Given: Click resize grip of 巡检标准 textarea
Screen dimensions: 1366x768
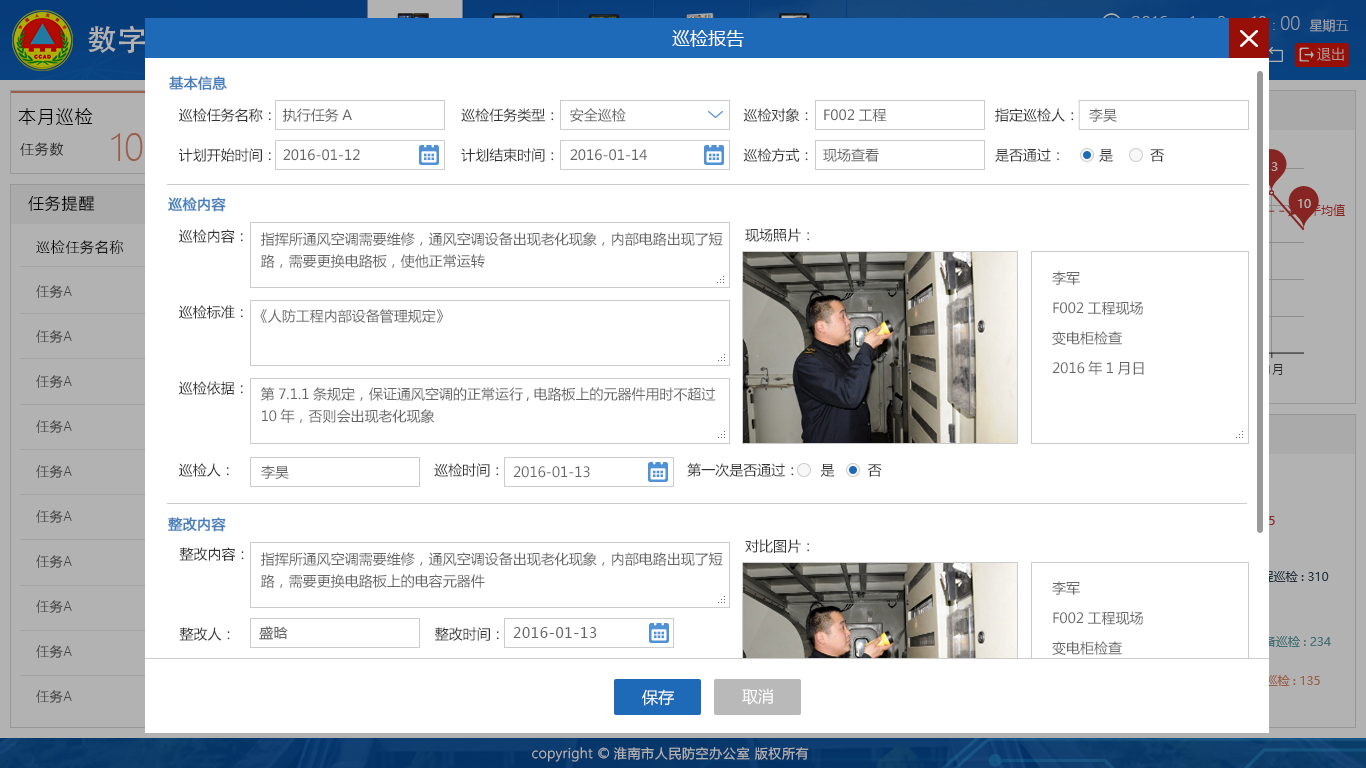Looking at the screenshot, I should 721,357.
